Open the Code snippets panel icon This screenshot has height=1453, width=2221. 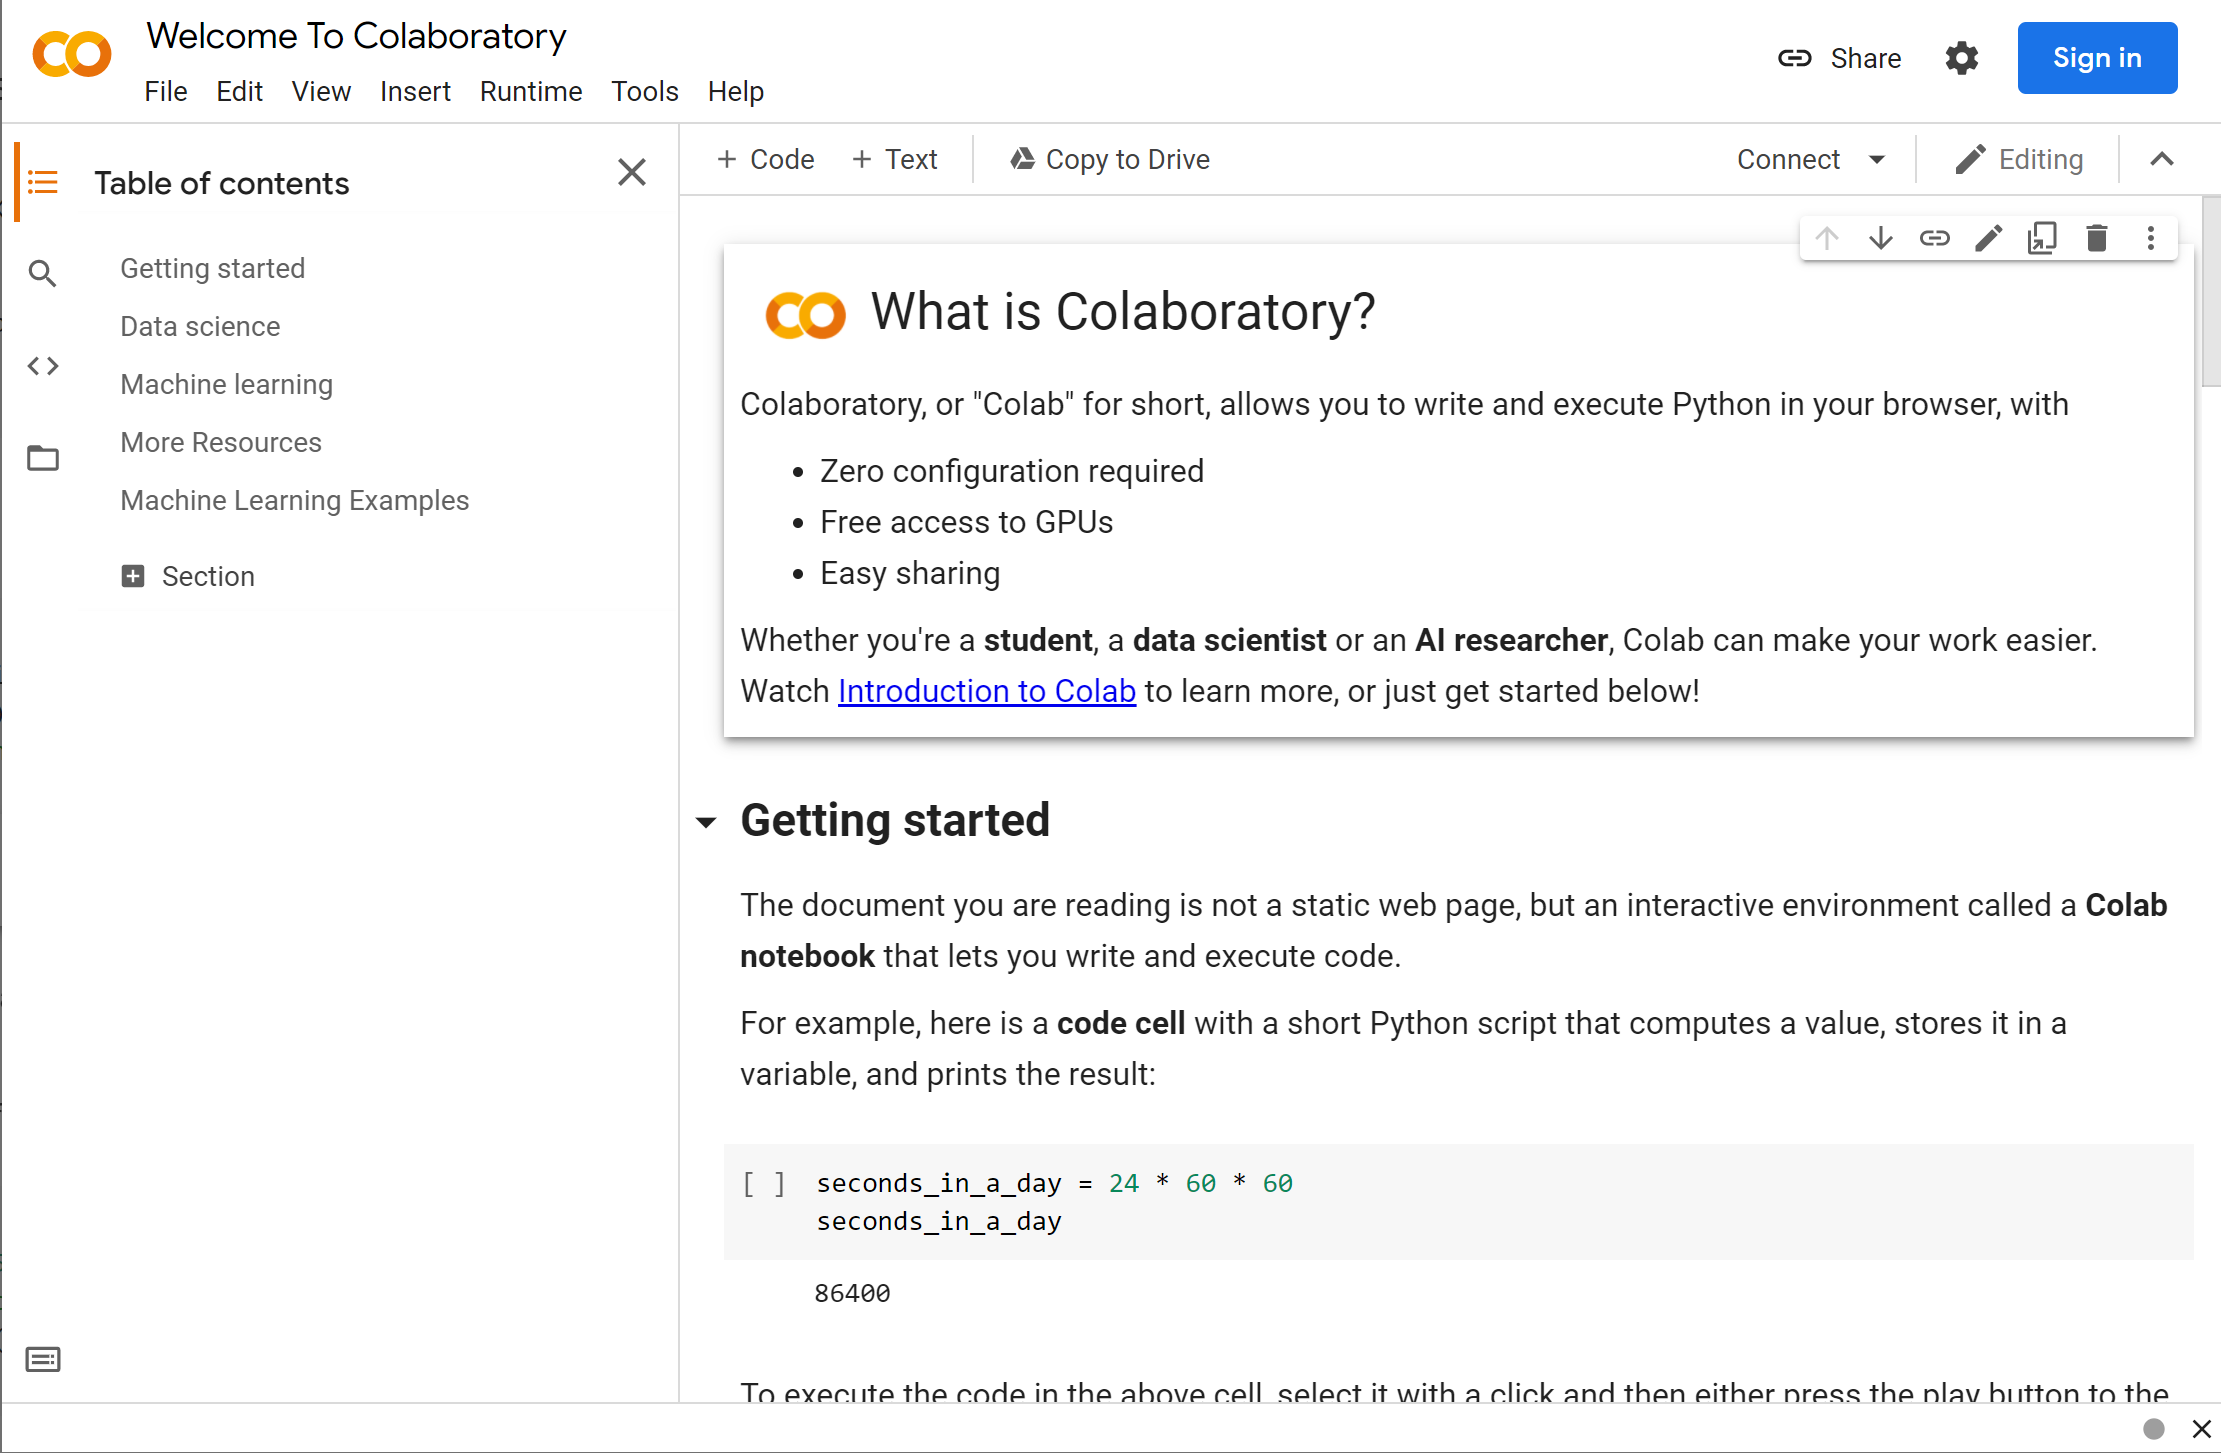43,366
